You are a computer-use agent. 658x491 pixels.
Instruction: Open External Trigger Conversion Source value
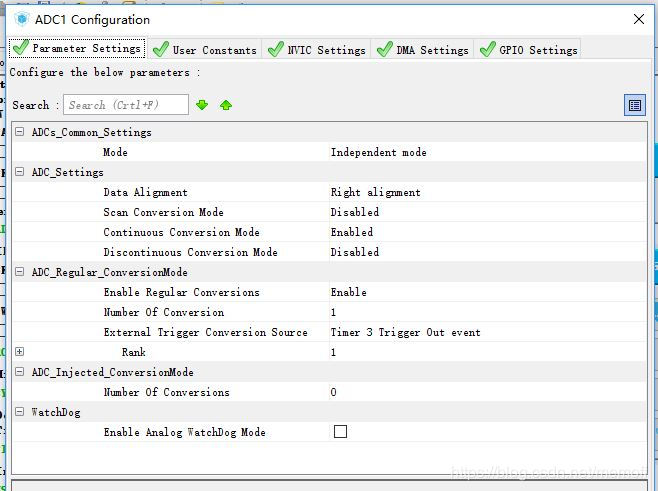tap(405, 332)
